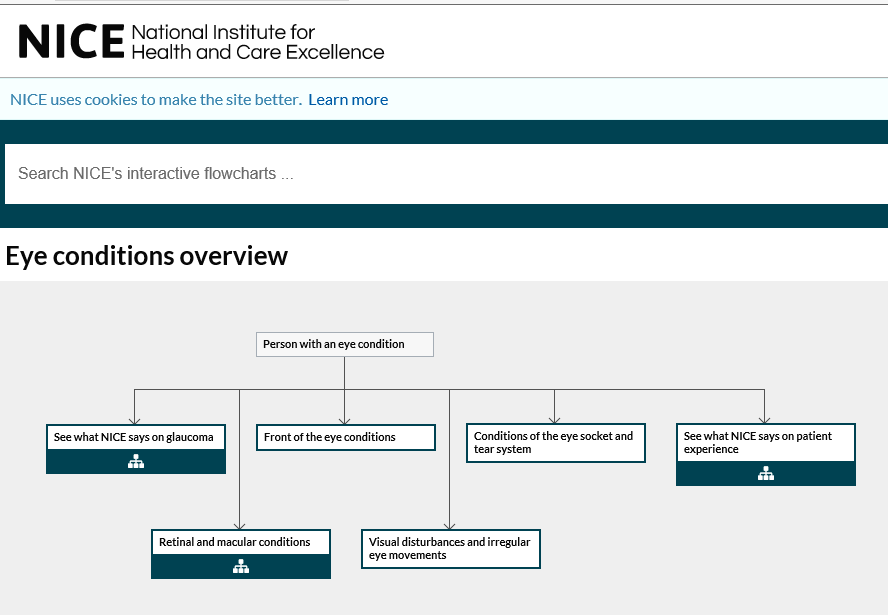This screenshot has width=888, height=615.
Task: Follow the Learn more cookies link
Action: tap(348, 100)
